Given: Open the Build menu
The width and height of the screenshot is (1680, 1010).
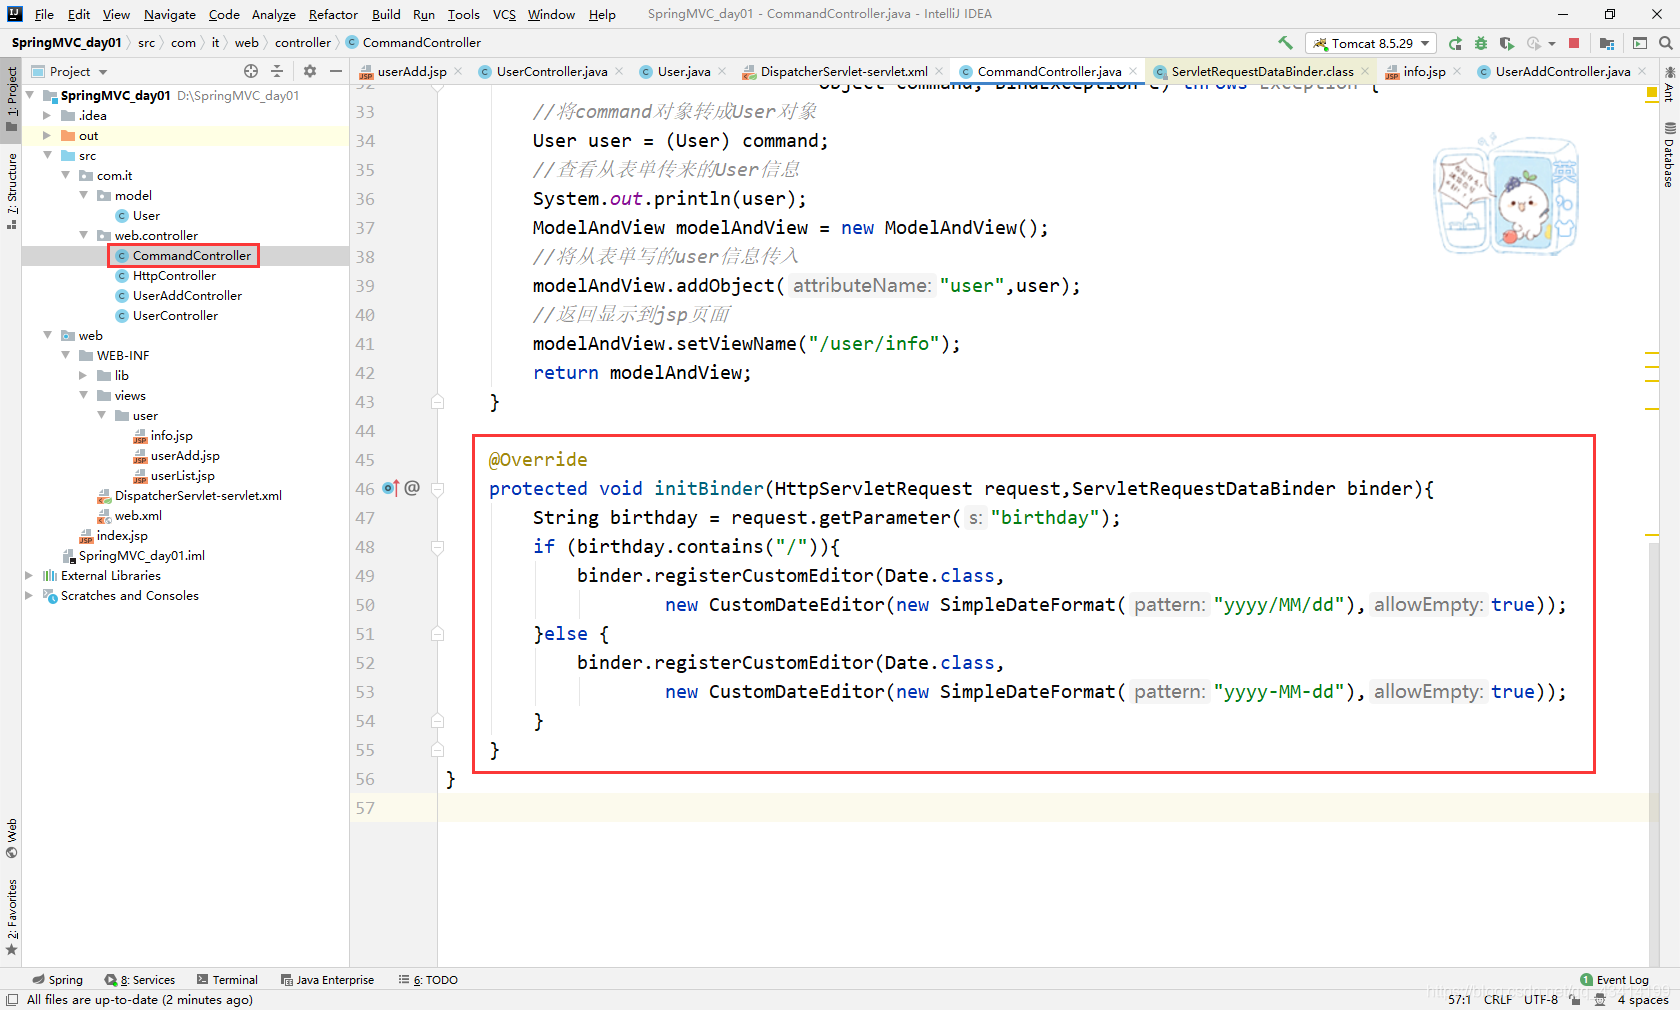Looking at the screenshot, I should 386,14.
